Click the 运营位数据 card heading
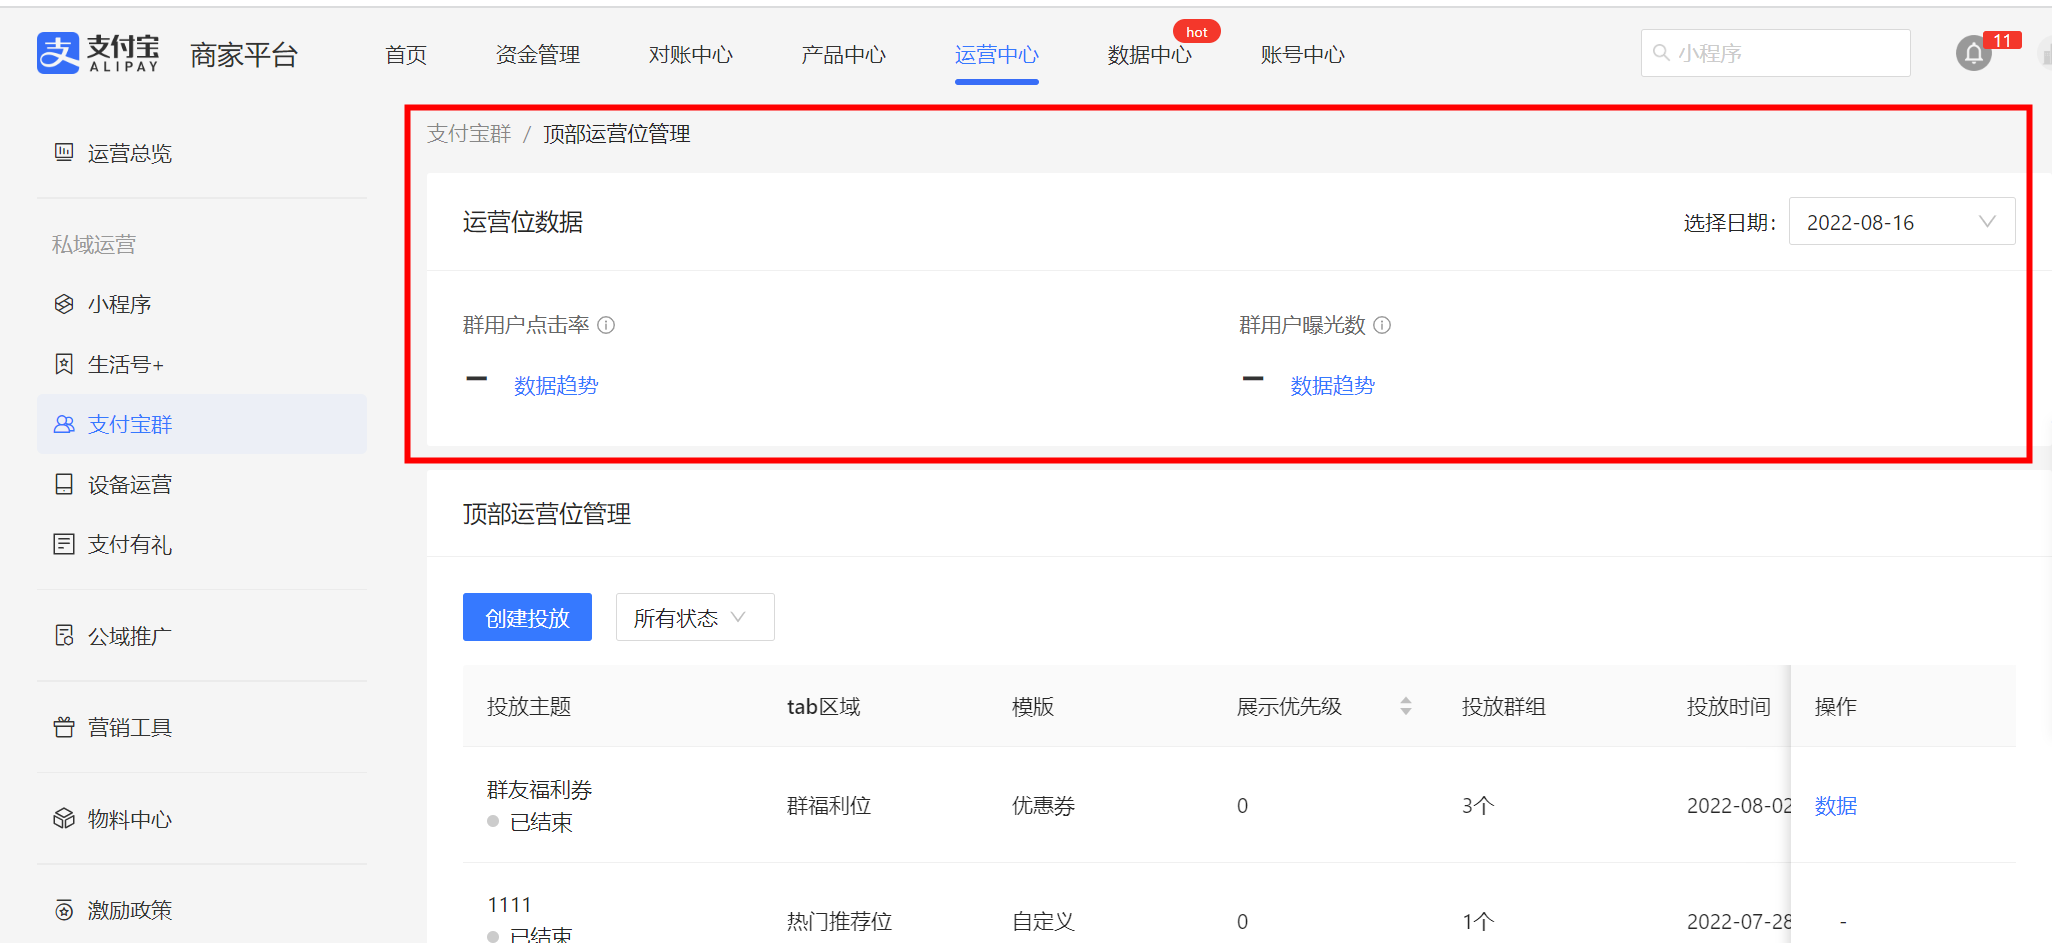2052x943 pixels. tap(523, 222)
